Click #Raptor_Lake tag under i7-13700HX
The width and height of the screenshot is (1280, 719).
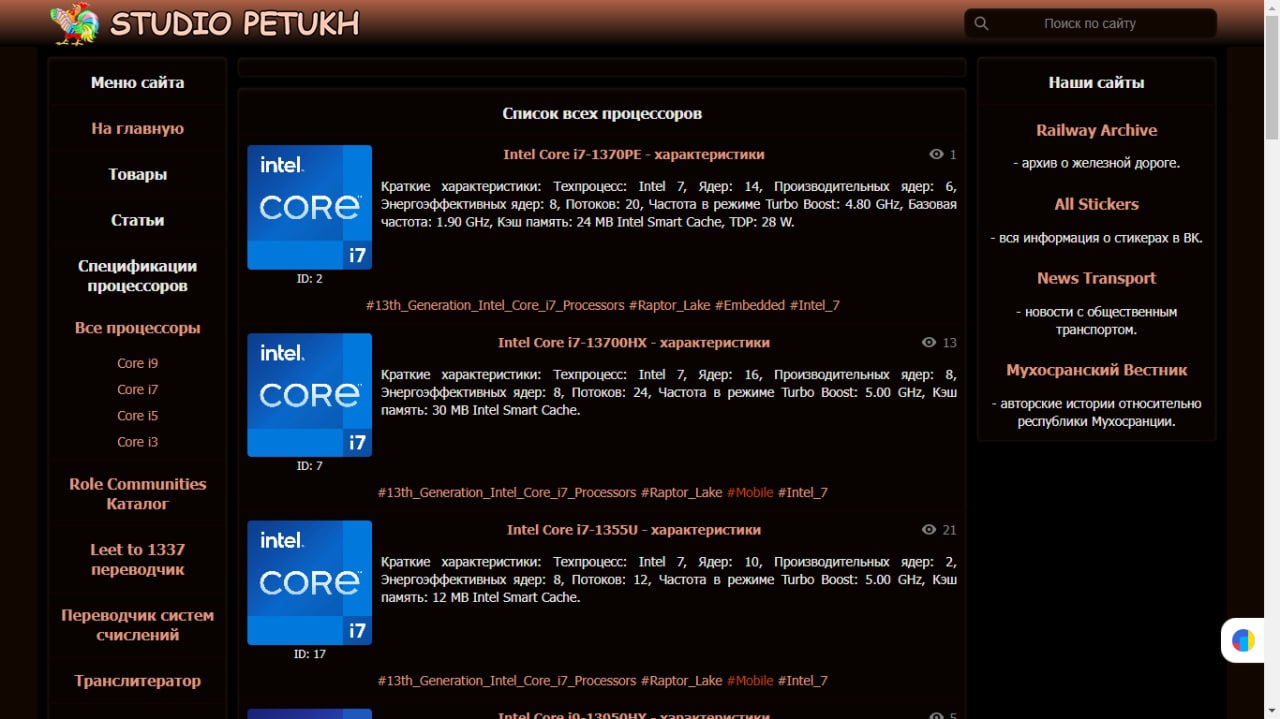tap(681, 492)
